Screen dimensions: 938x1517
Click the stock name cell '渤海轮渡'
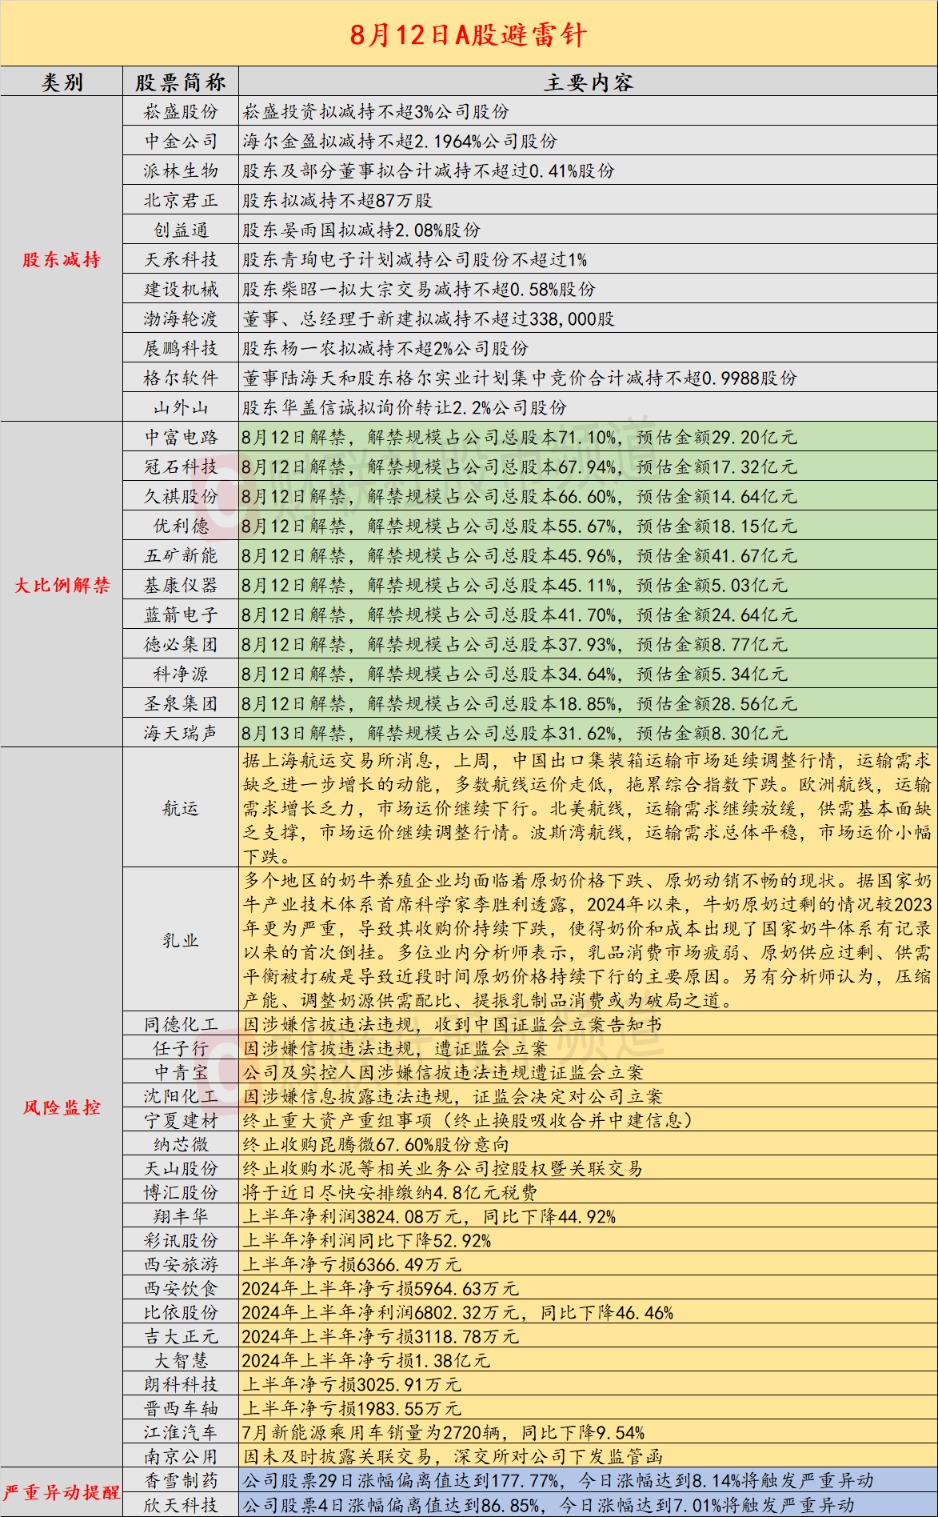coord(180,318)
